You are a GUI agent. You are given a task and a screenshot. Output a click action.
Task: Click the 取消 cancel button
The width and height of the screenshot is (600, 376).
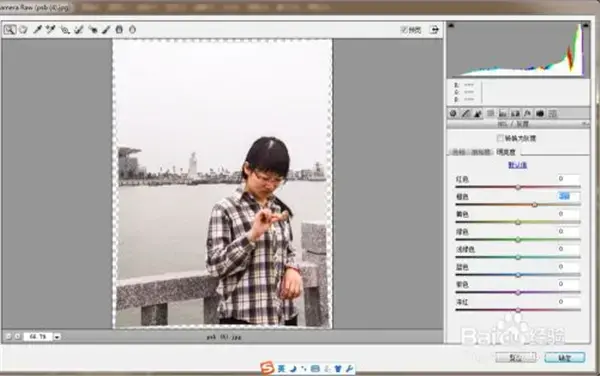coord(516,358)
